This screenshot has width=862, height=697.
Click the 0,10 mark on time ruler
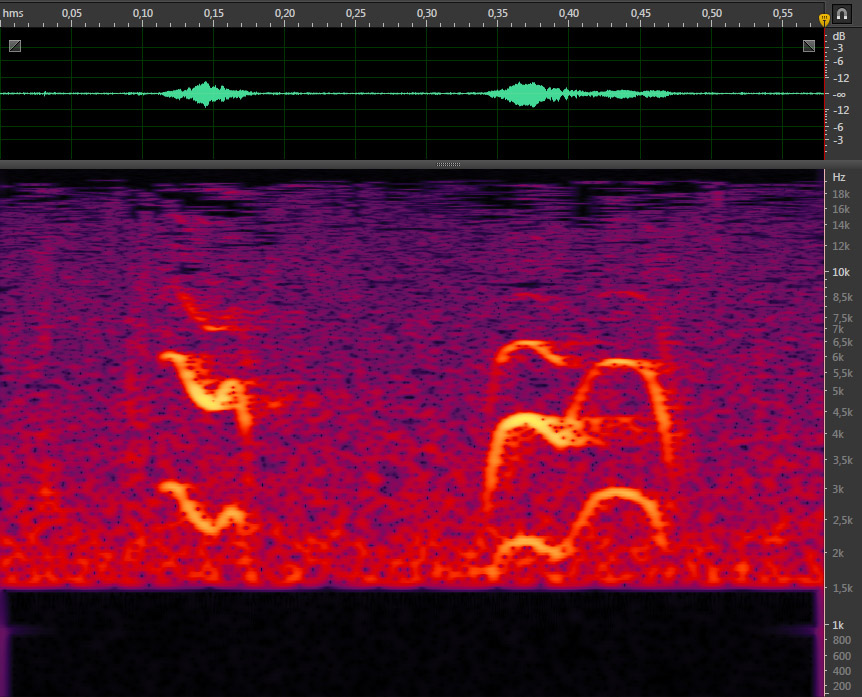coord(142,13)
